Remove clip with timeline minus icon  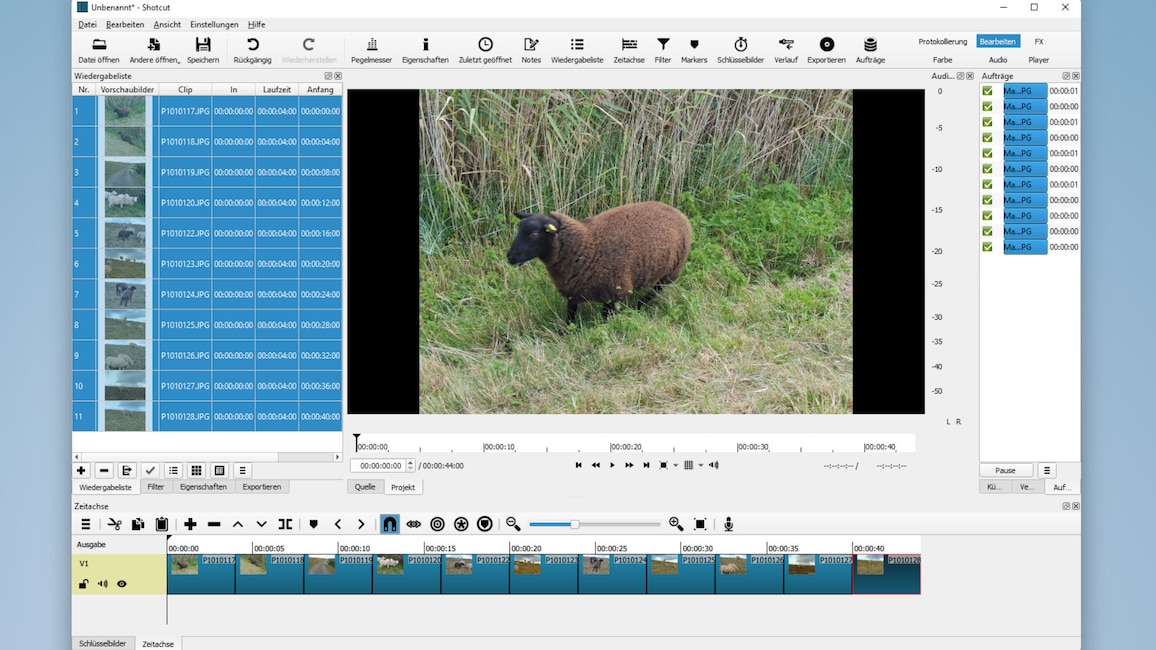click(214, 524)
